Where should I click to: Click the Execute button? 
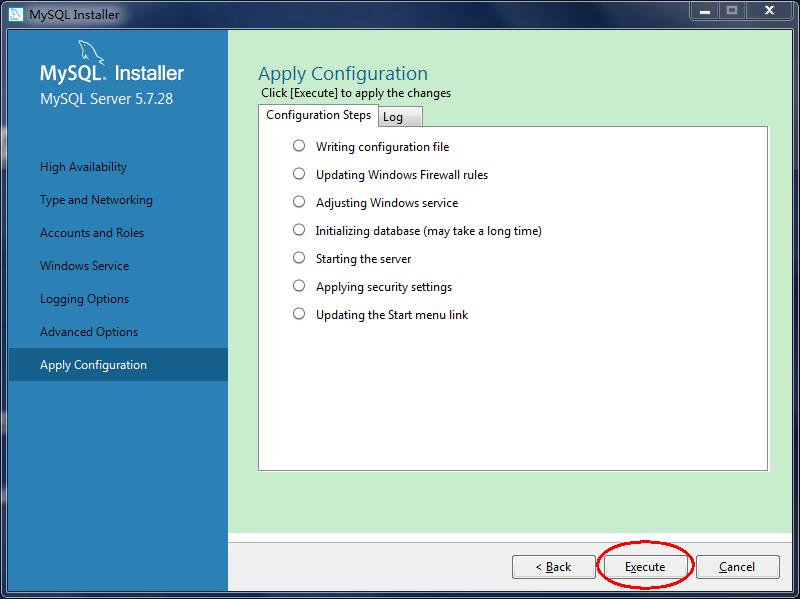click(645, 566)
